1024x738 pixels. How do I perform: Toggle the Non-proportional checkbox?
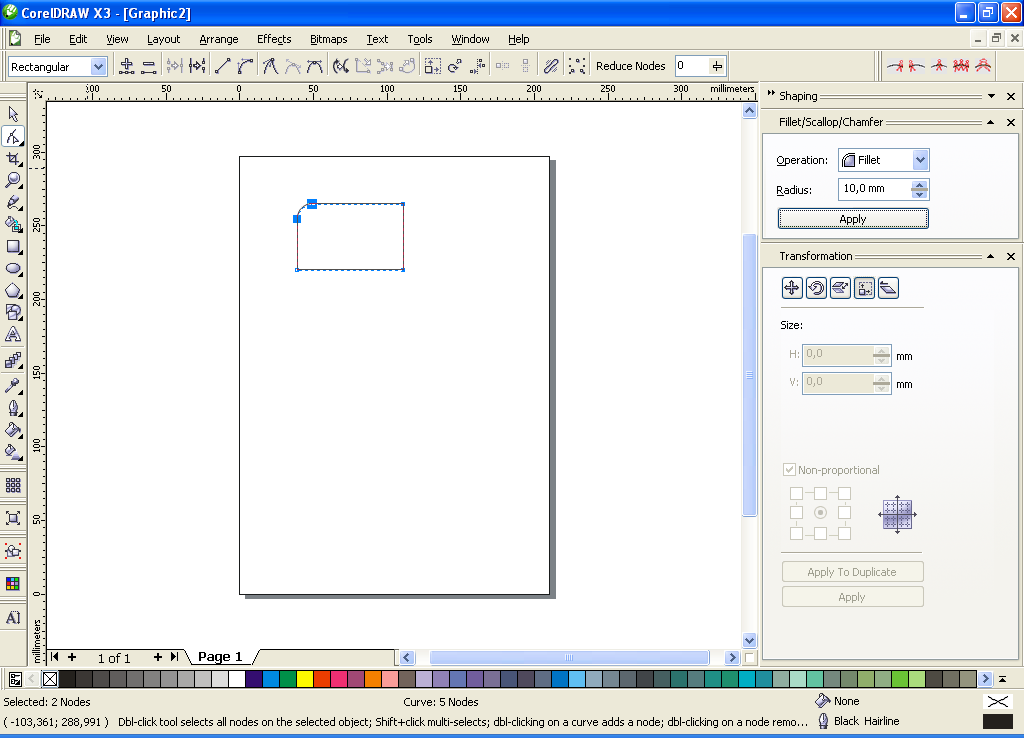[790, 470]
